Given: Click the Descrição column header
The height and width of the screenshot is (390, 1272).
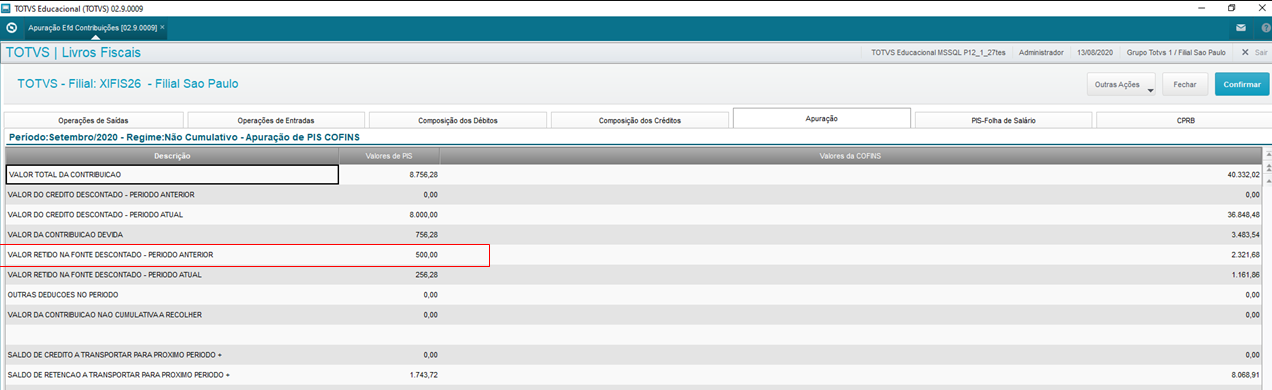Looking at the screenshot, I should [x=172, y=156].
